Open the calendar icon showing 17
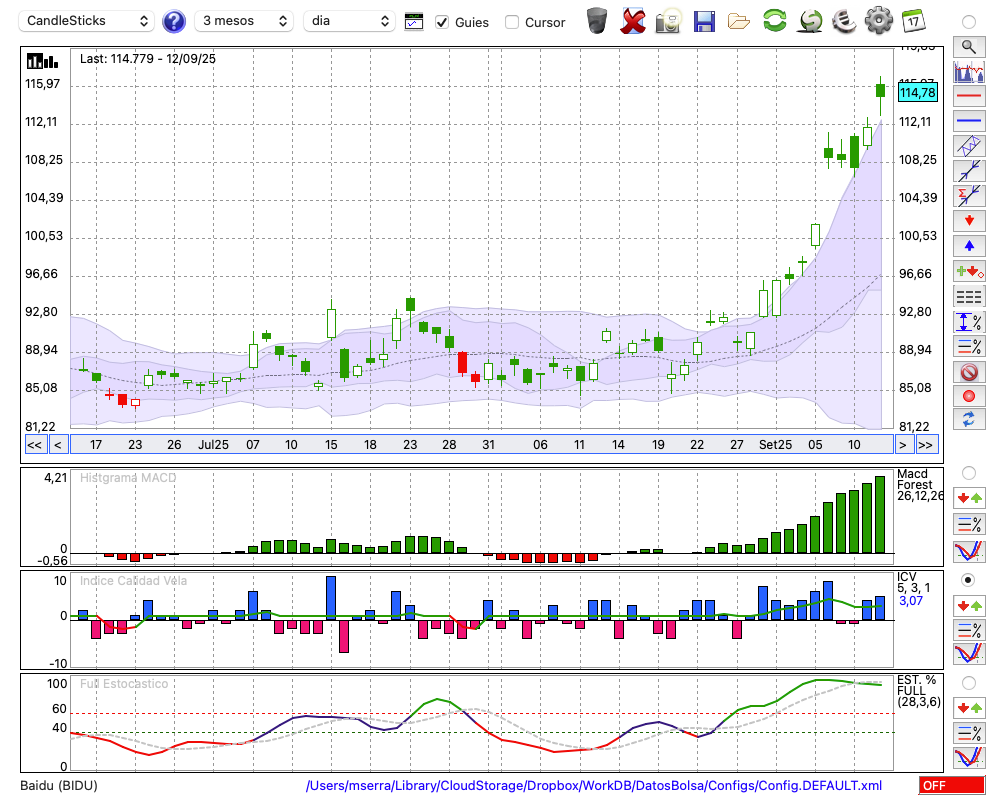1000x800 pixels. click(913, 21)
